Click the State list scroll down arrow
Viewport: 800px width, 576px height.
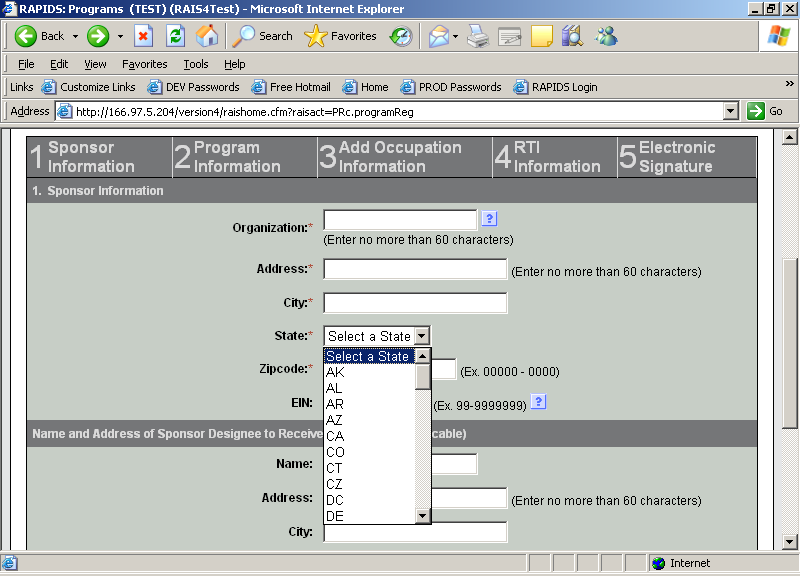[x=422, y=516]
